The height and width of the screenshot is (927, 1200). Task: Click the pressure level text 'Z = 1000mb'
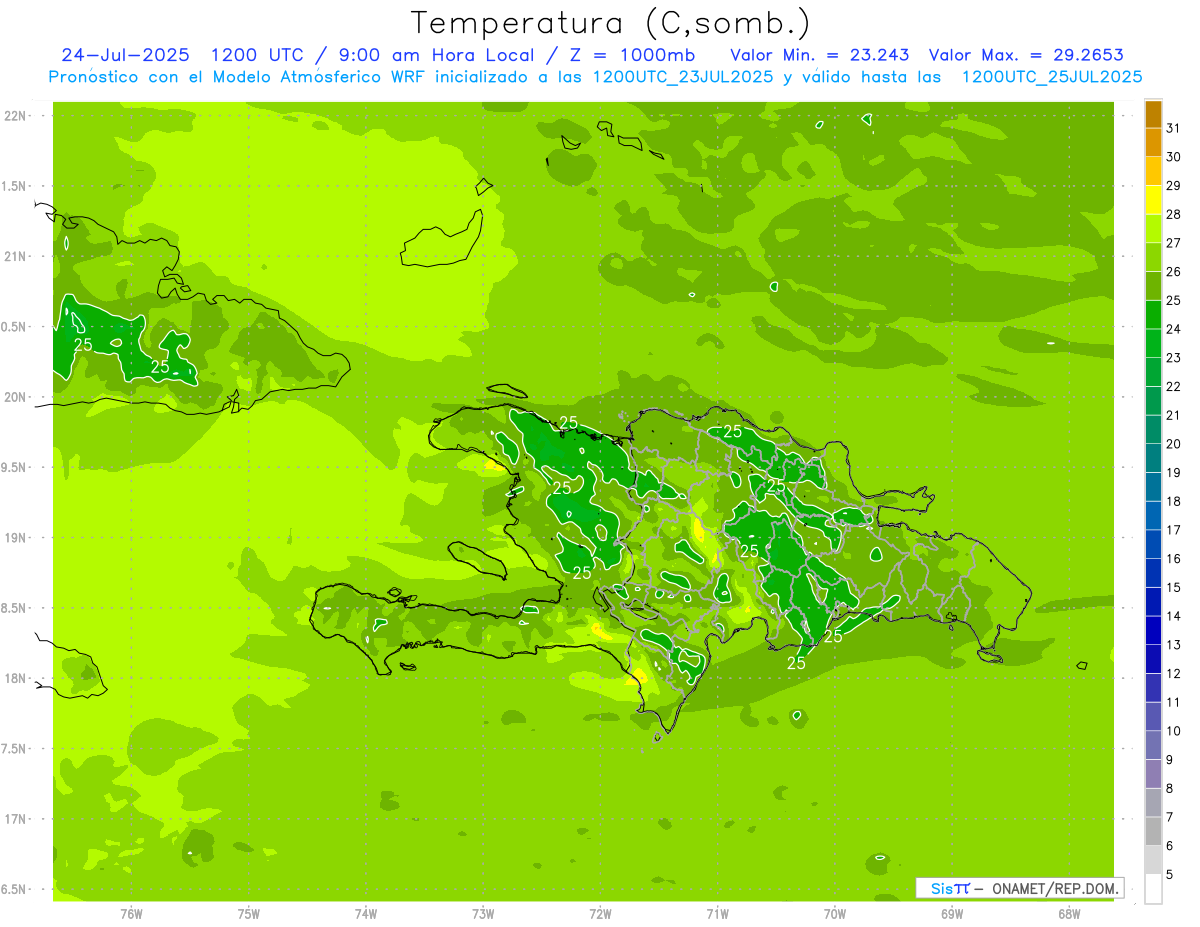pos(640,55)
